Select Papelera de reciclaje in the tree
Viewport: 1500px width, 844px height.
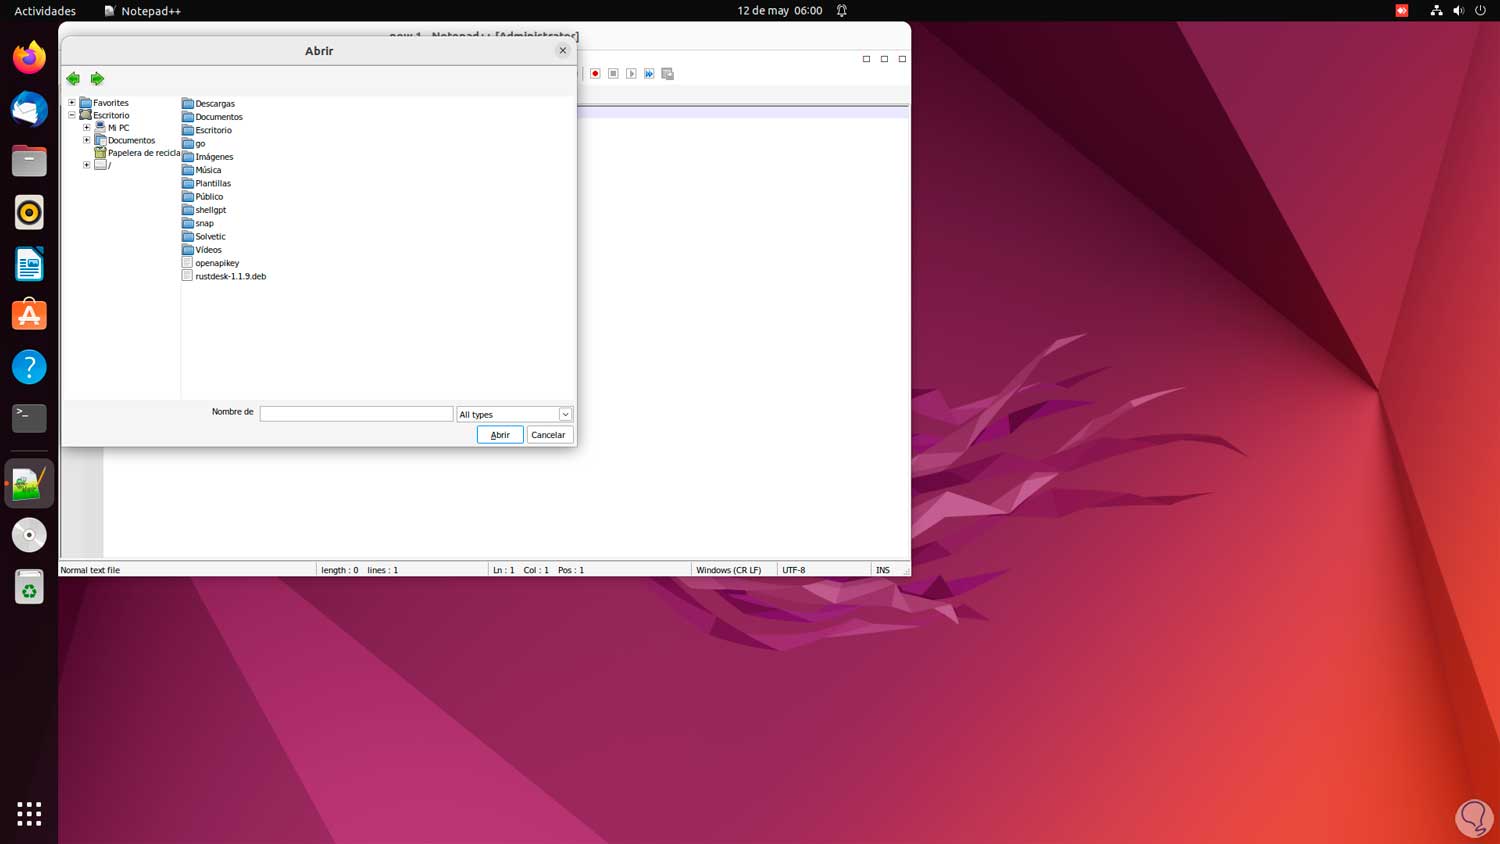tap(144, 153)
